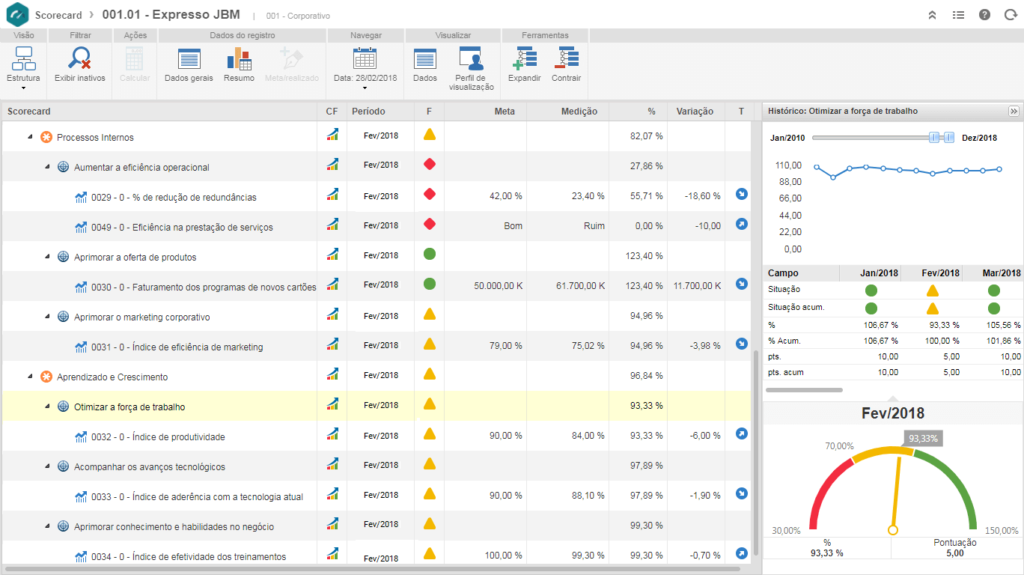Select the 0032 Índice de produtividade row
Screen dimensions: 1024x575
click(158, 437)
